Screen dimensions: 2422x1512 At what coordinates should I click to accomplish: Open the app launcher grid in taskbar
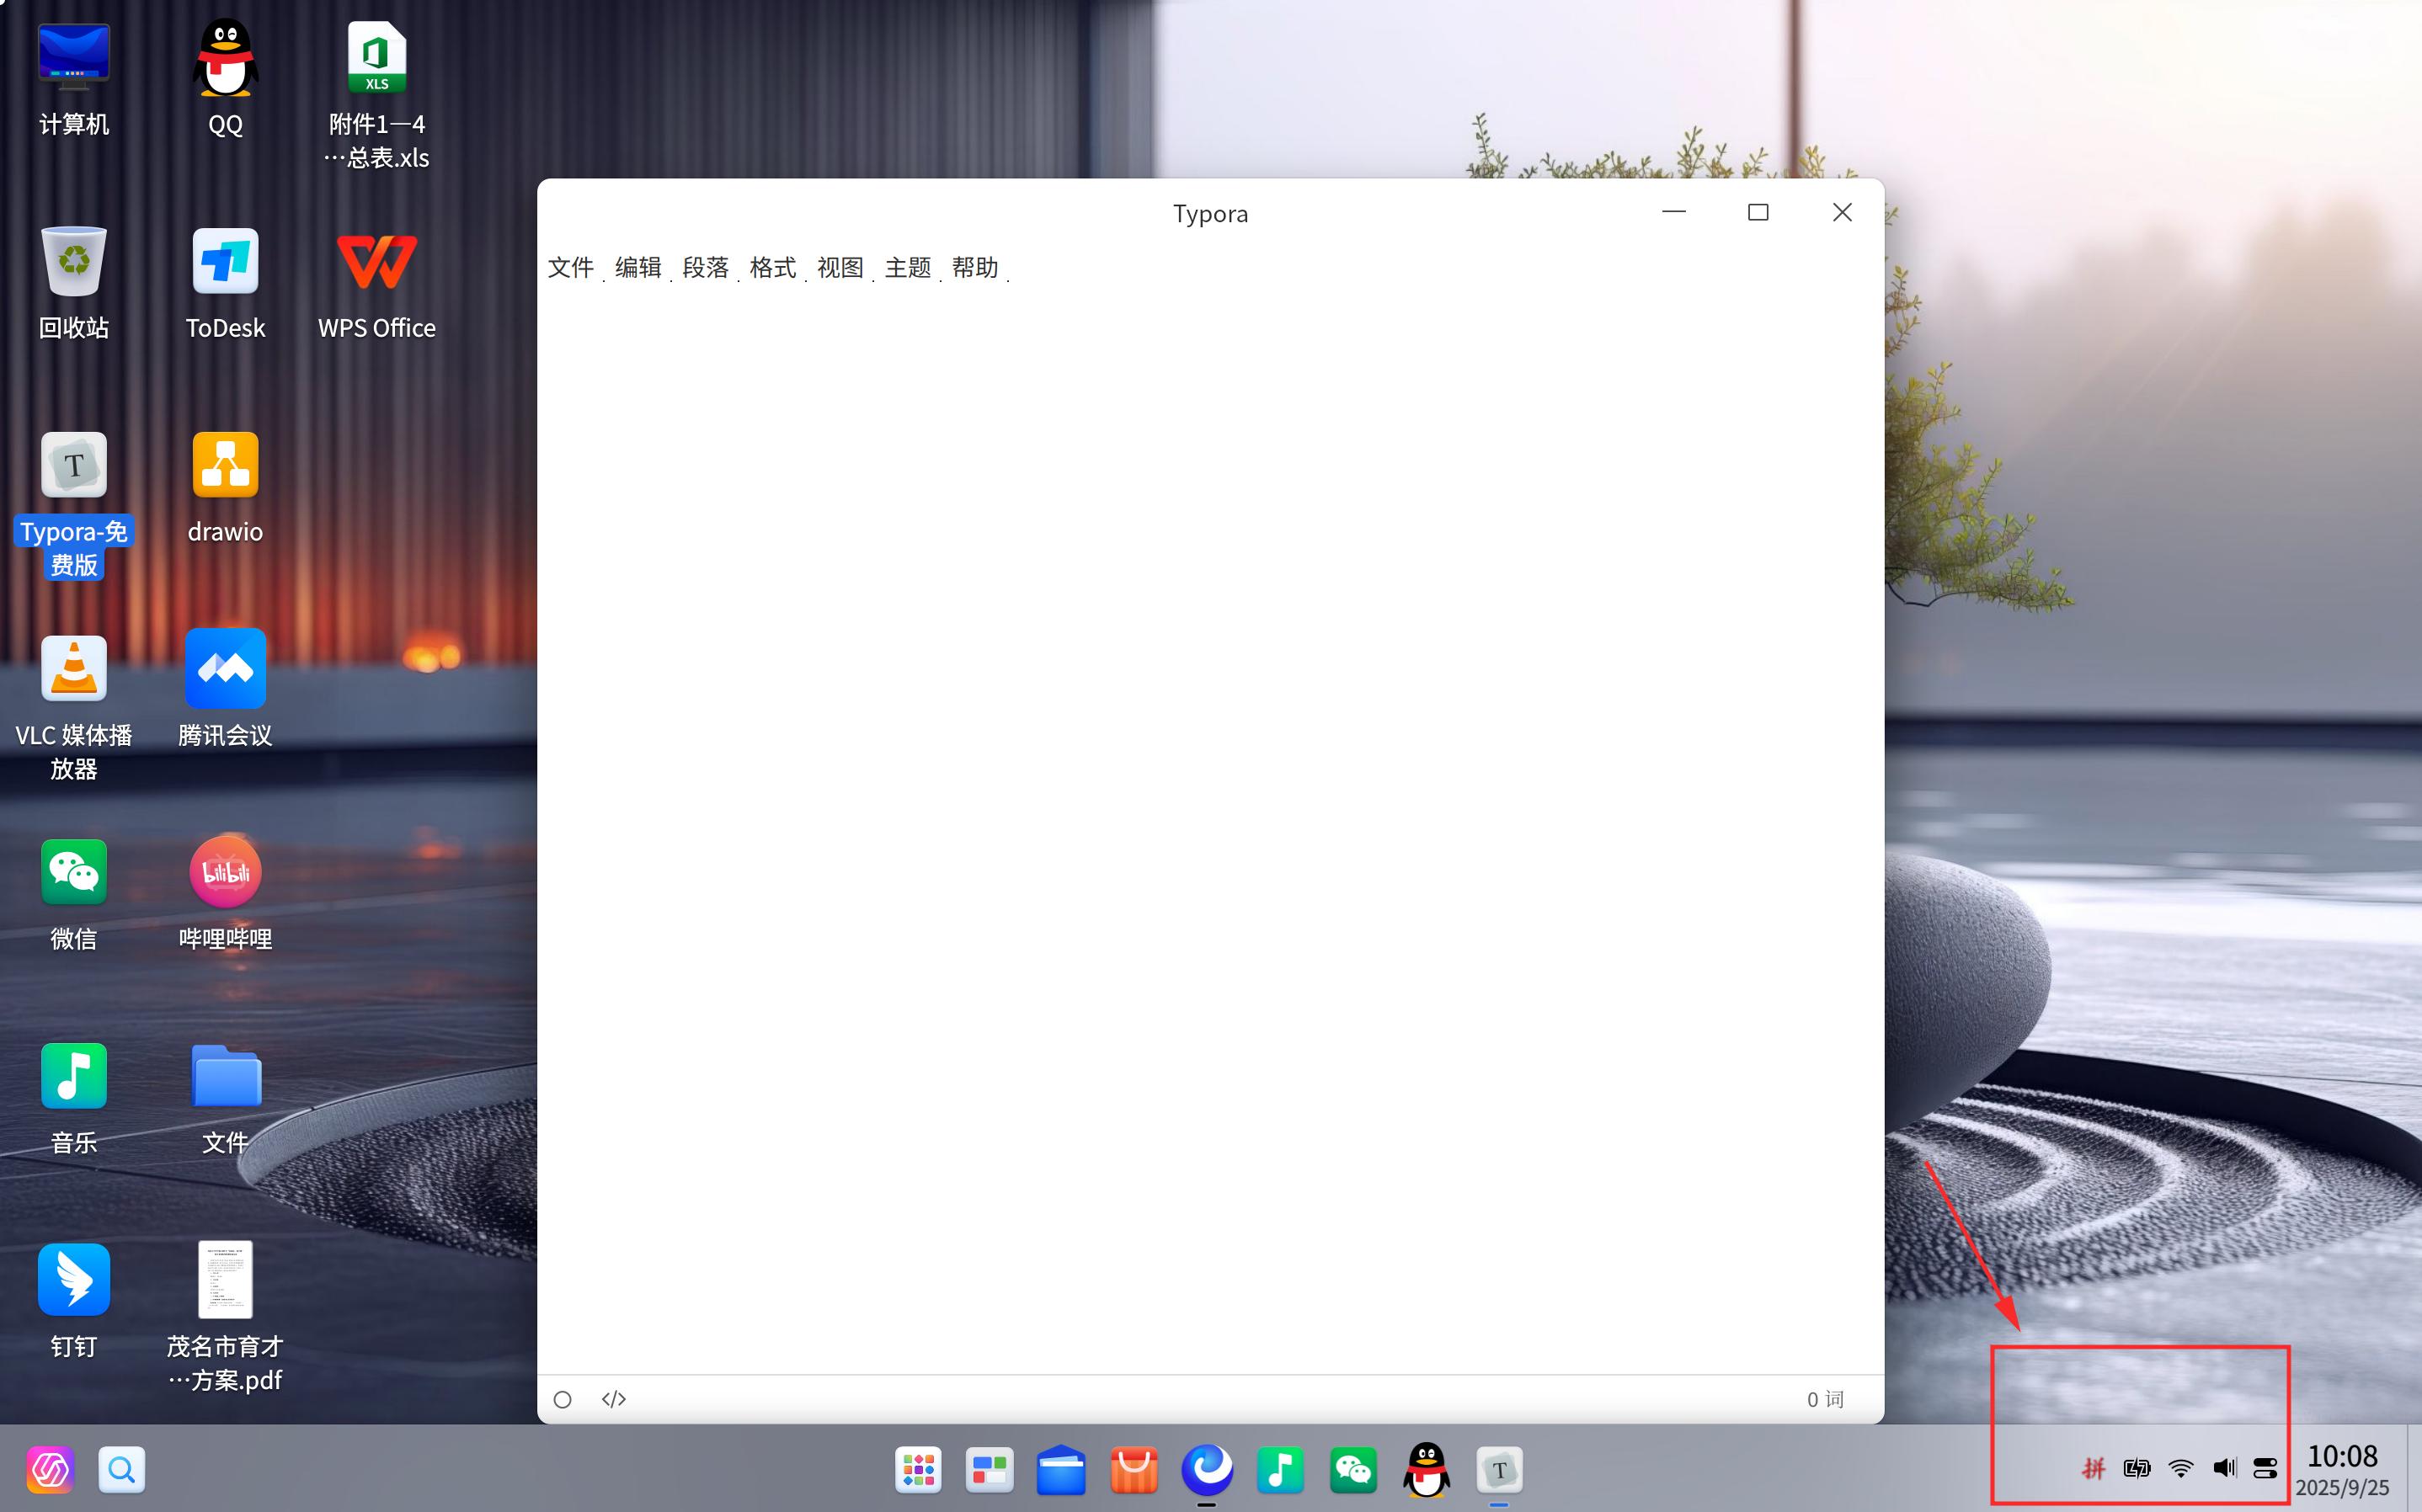[918, 1470]
